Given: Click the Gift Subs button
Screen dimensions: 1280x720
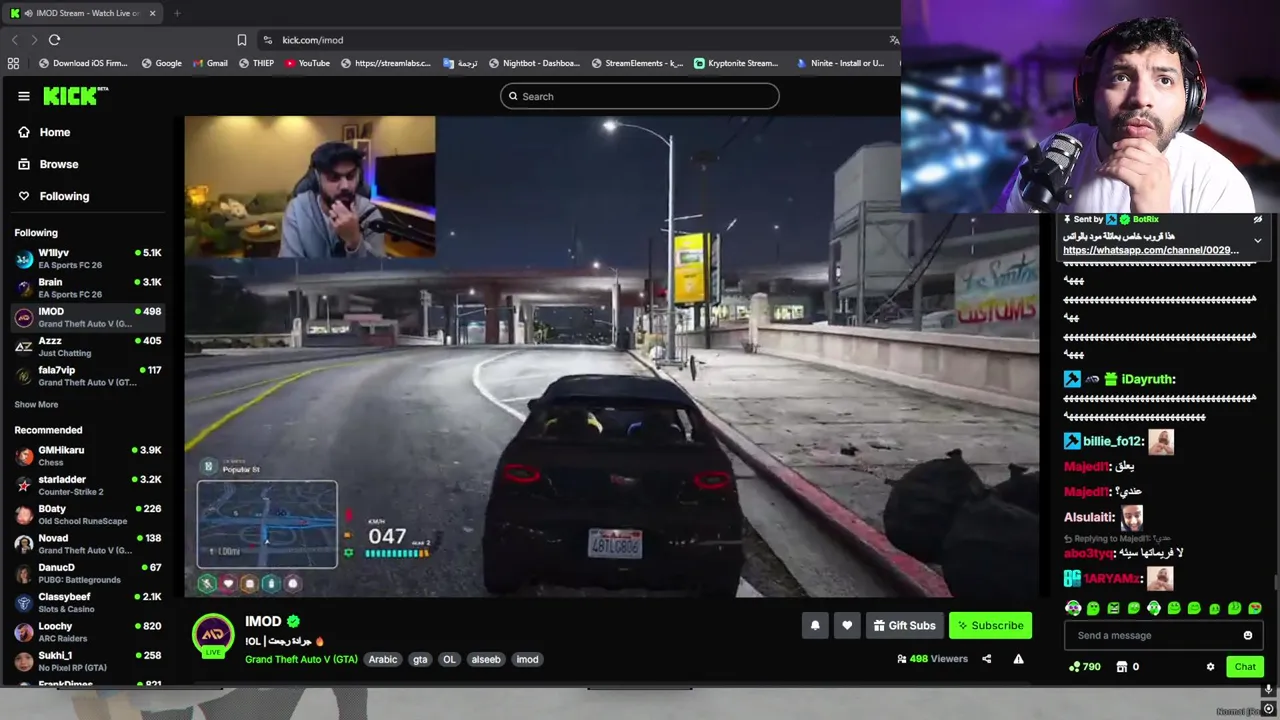Looking at the screenshot, I should (x=904, y=626).
